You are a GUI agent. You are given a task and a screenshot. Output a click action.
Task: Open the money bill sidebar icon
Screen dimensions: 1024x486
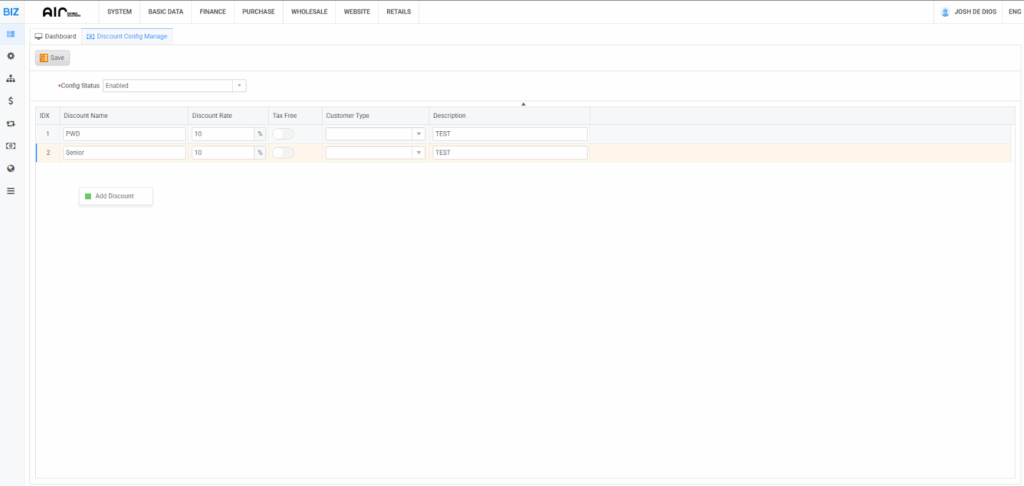coord(10,146)
